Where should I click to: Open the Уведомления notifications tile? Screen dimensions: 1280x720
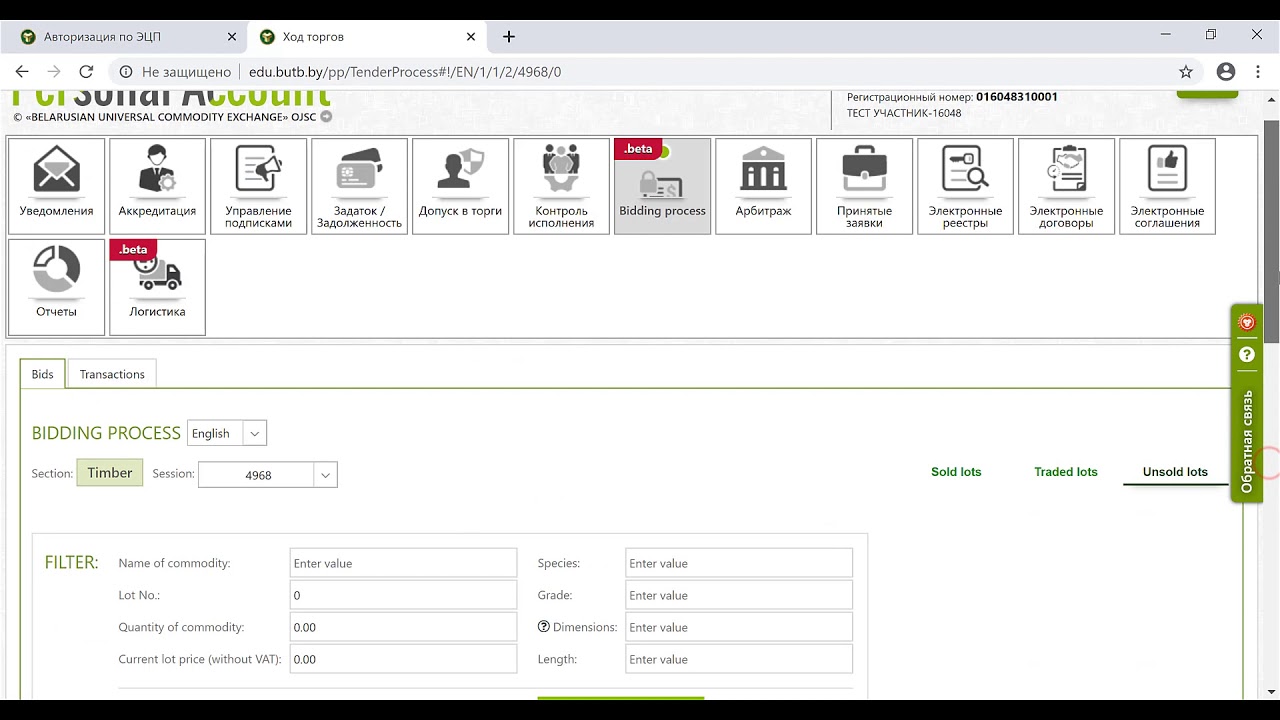56,186
